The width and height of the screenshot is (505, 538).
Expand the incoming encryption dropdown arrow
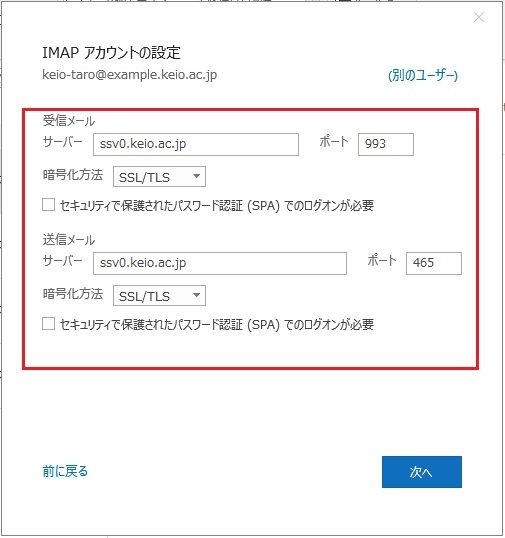click(196, 176)
